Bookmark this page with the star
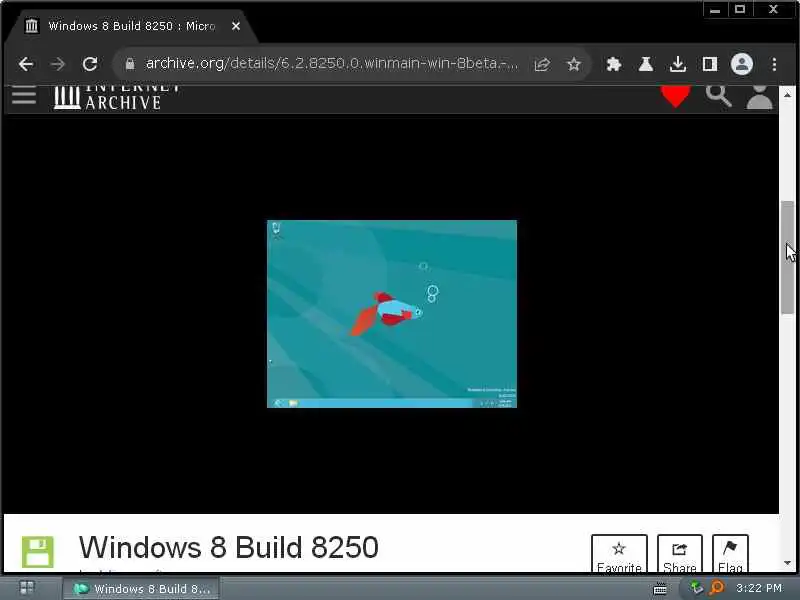The image size is (800, 600). 573,64
